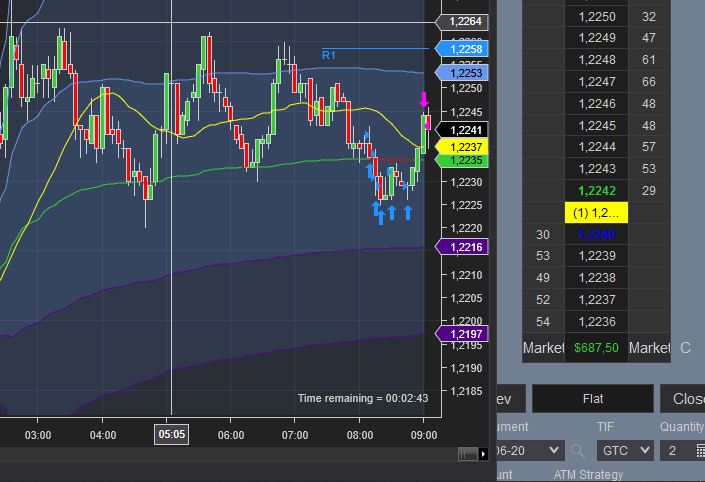Click the blue 1,2240 best bid price cell

tap(596, 234)
